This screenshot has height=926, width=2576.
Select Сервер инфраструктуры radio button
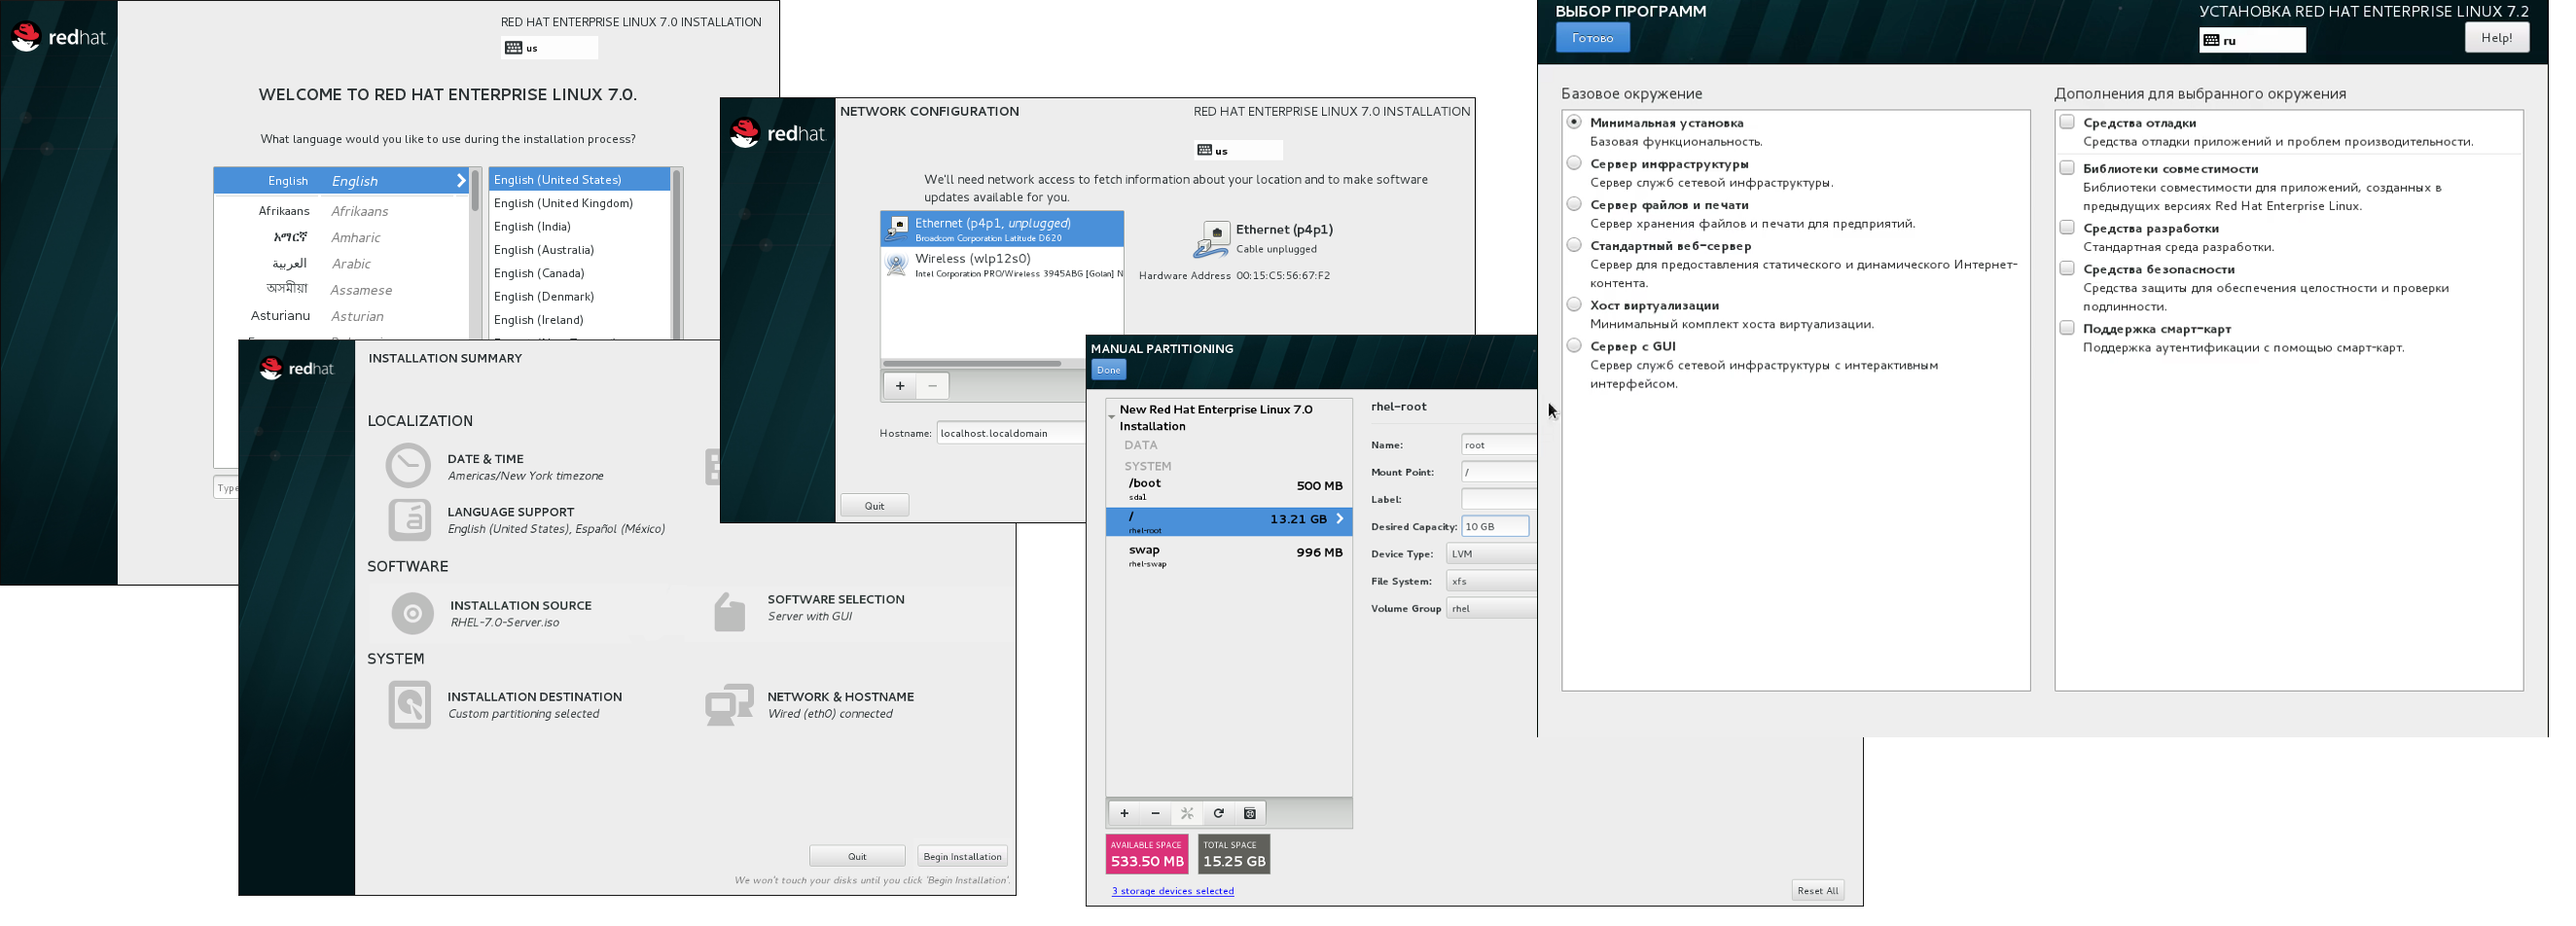[1574, 163]
